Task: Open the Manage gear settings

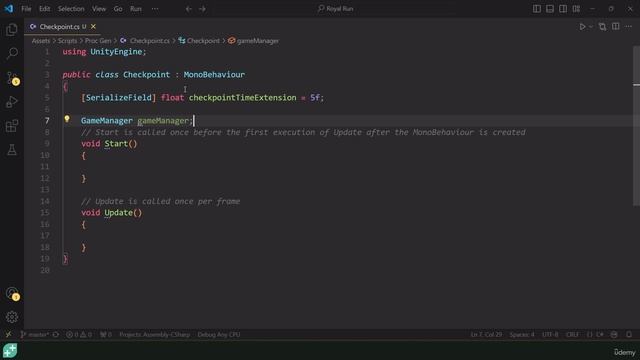Action: point(12,317)
